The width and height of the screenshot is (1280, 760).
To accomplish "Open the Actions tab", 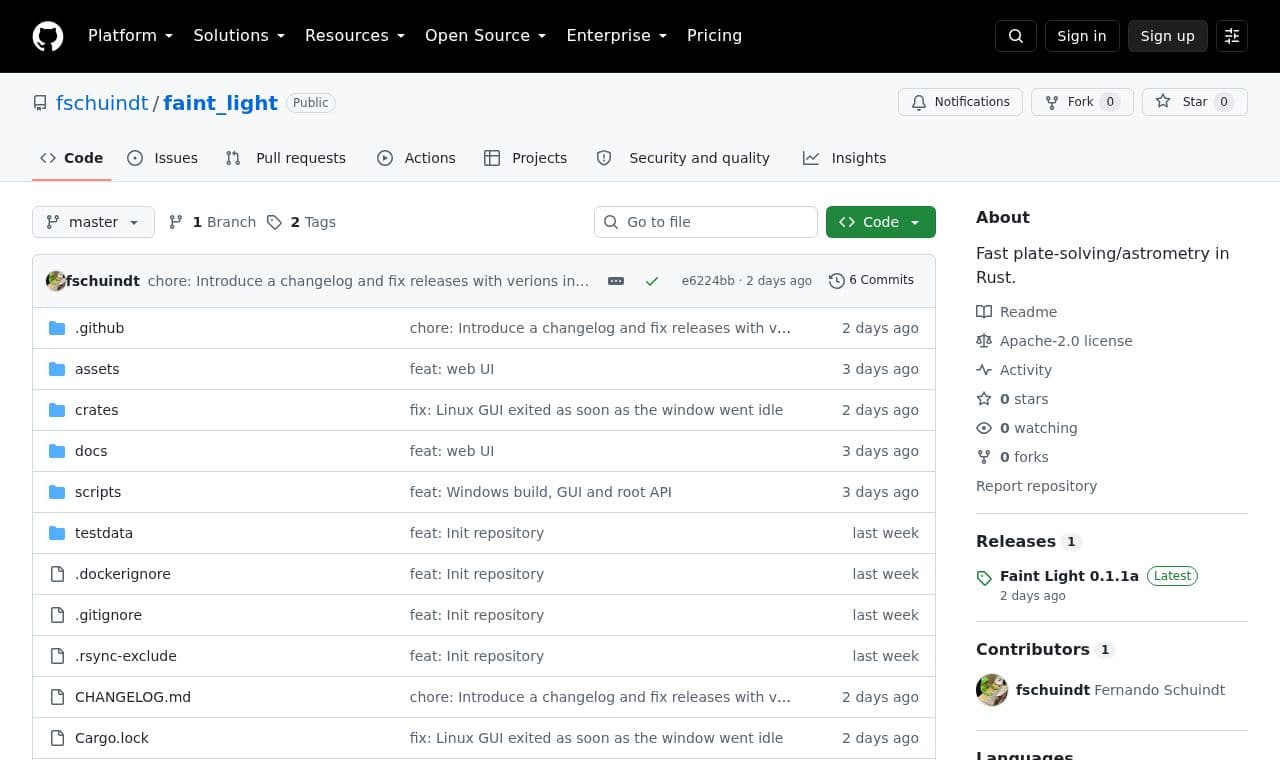I will coord(416,158).
